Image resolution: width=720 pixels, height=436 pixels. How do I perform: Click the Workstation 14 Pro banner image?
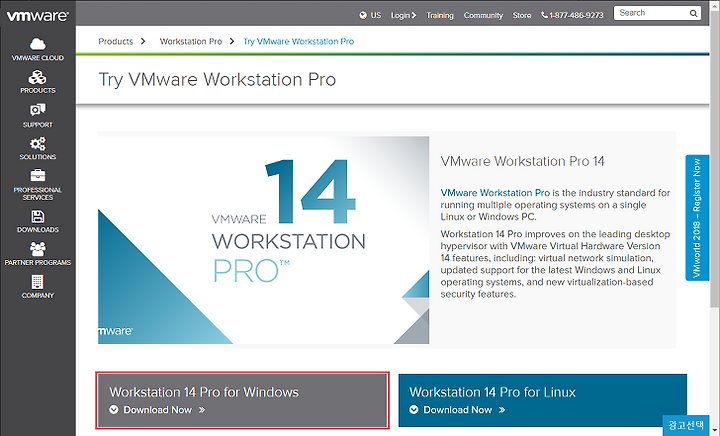tap(264, 240)
